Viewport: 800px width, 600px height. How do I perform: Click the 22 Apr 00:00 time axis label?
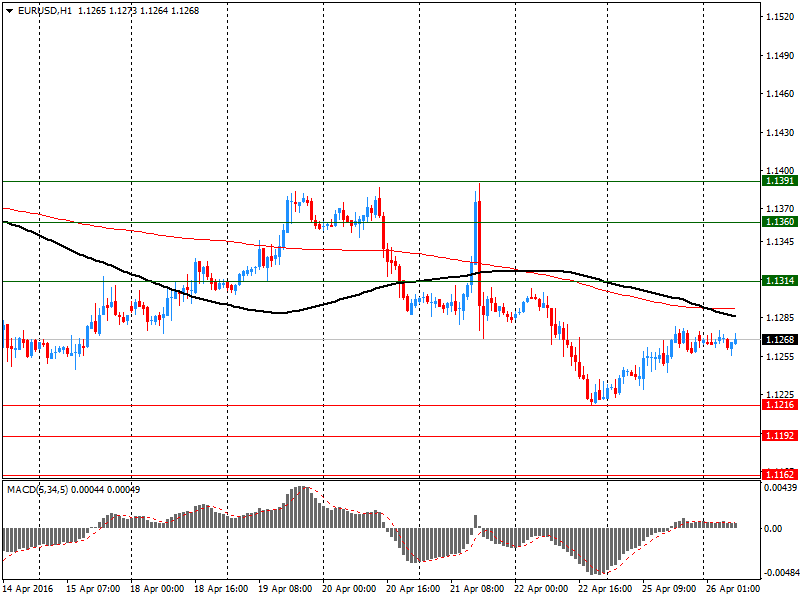[541, 589]
